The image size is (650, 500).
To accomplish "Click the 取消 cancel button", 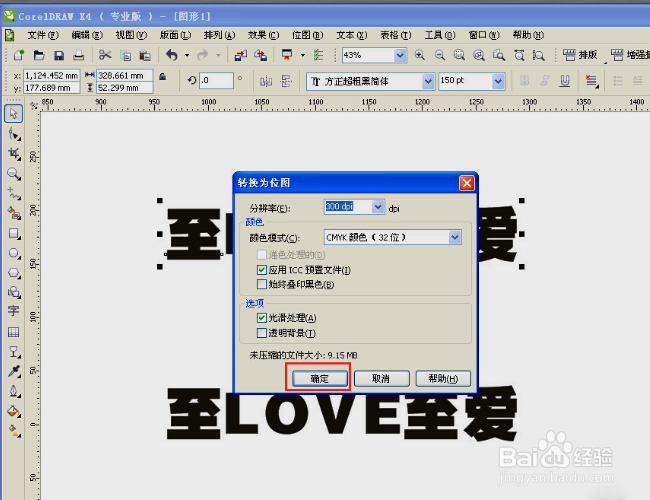I will pos(381,378).
